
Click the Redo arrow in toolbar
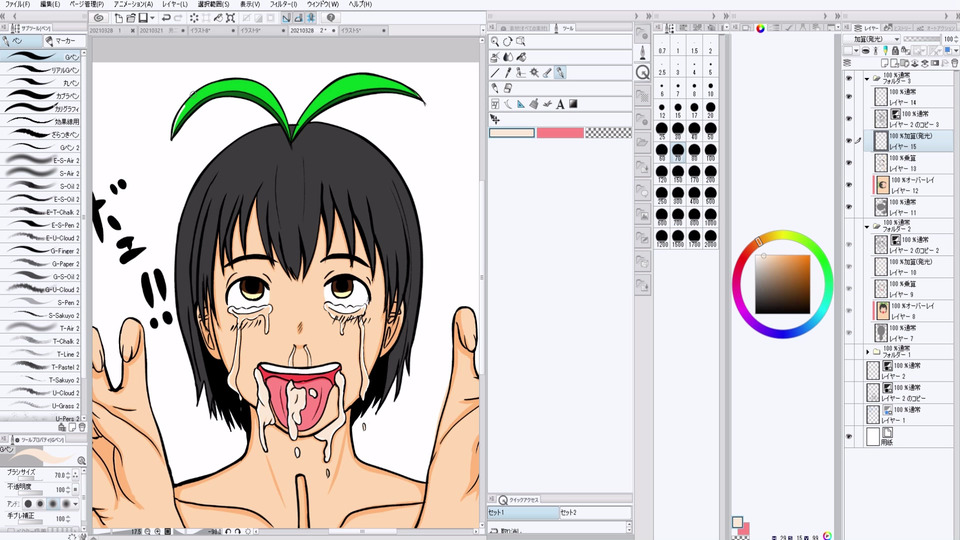178,18
